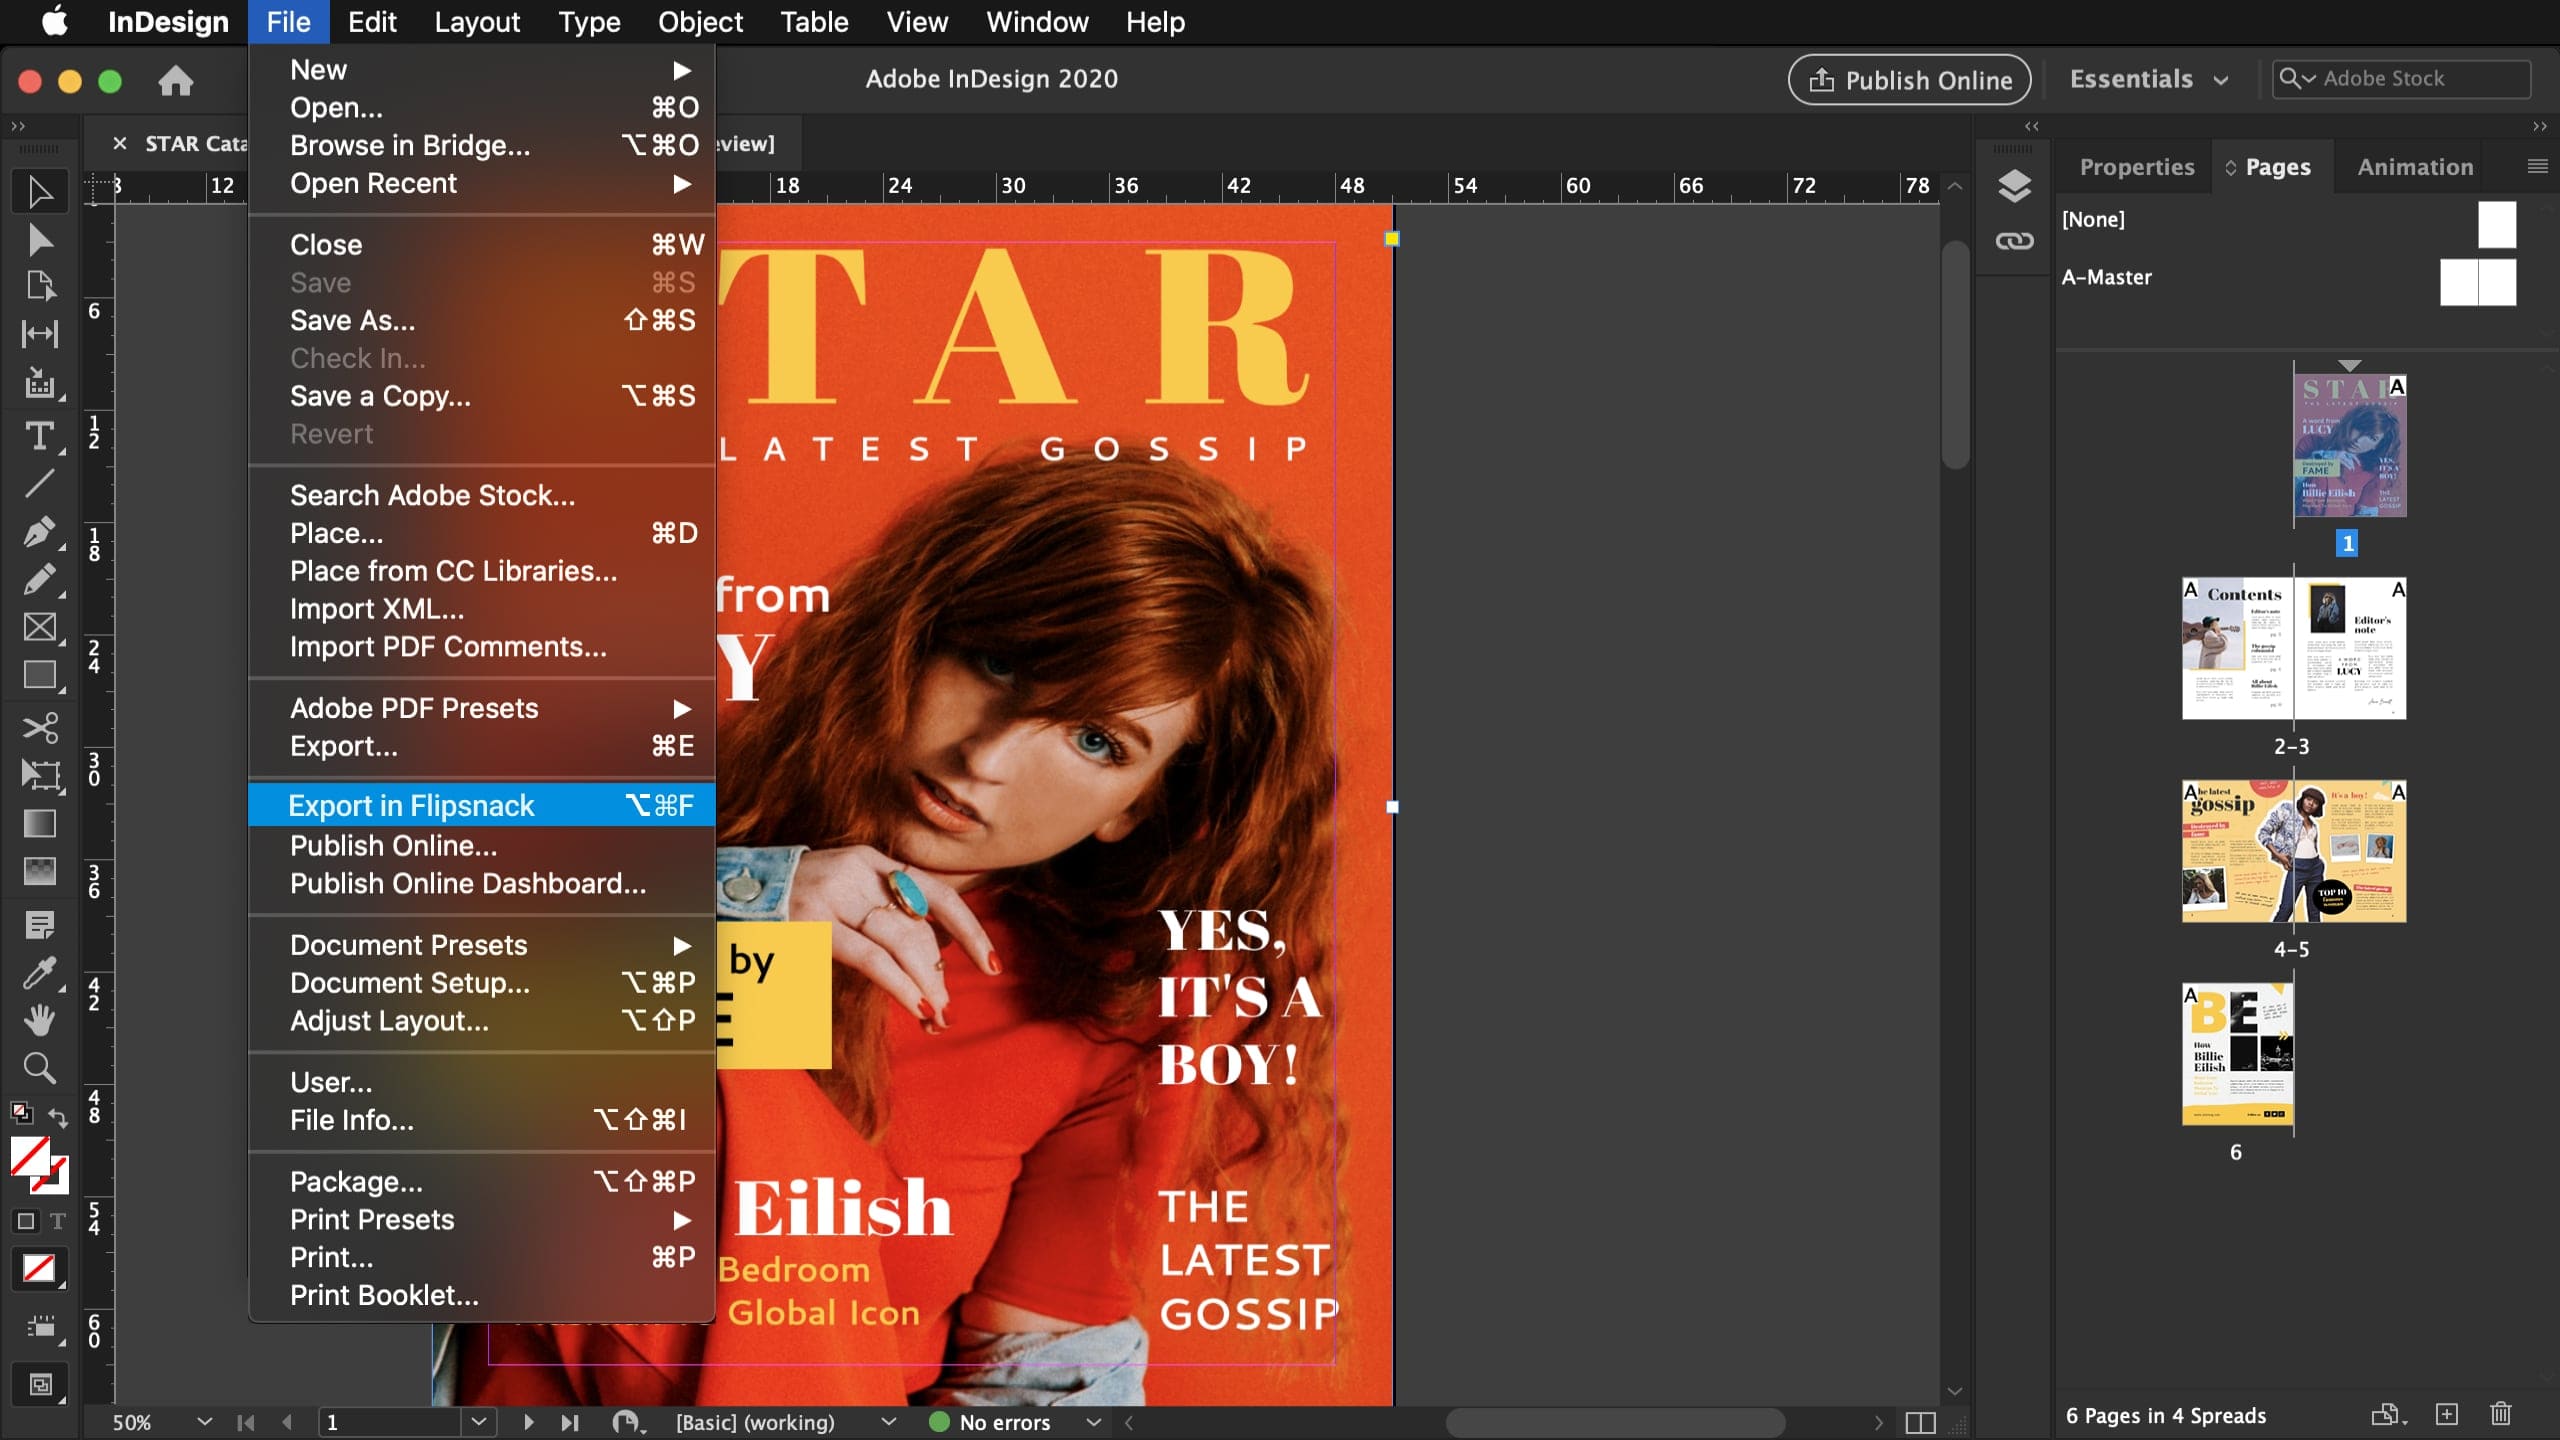Viewport: 2560px width, 1440px height.
Task: Go to first page button
Action: coord(245,1422)
